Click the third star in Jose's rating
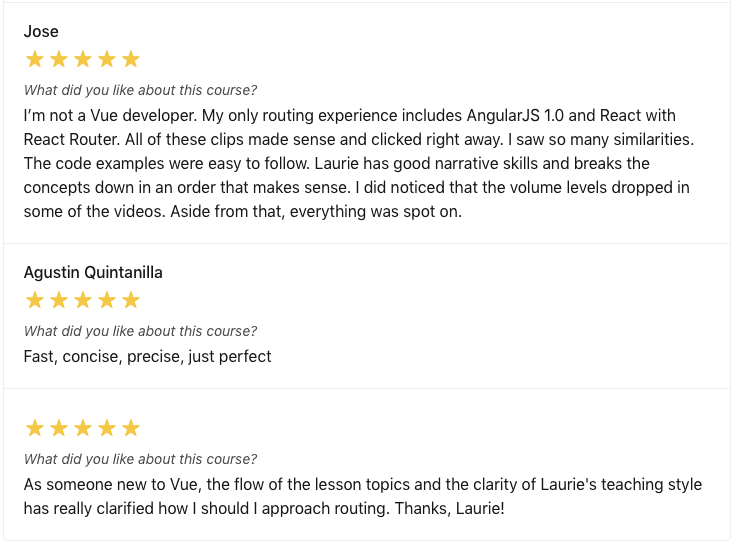 [x=83, y=59]
